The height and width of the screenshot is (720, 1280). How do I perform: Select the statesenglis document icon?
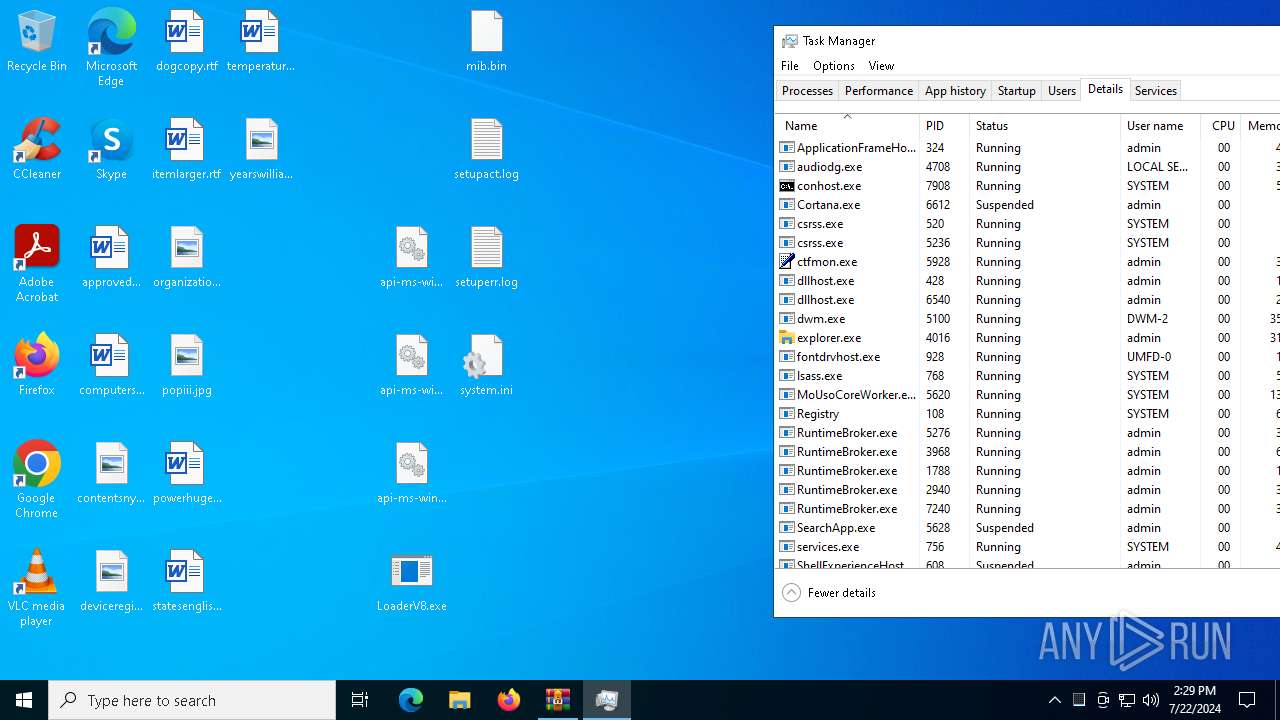click(187, 582)
